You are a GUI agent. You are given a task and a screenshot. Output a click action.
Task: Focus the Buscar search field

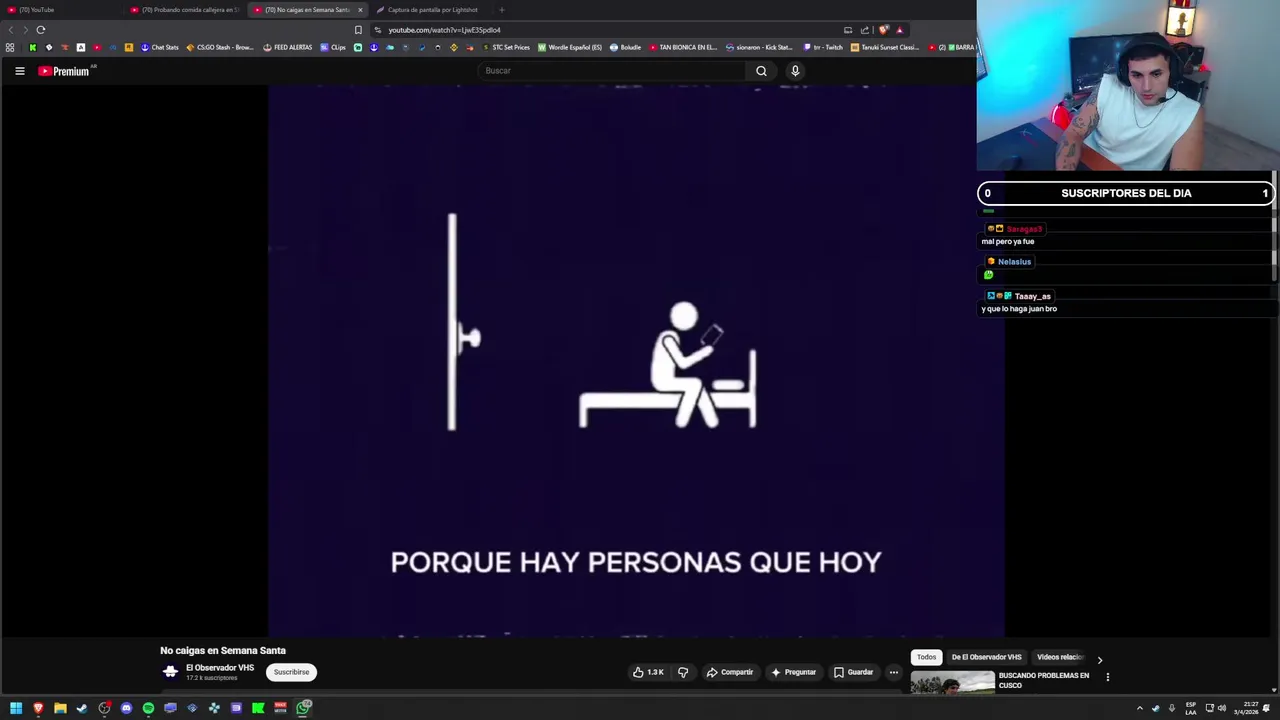pos(612,71)
